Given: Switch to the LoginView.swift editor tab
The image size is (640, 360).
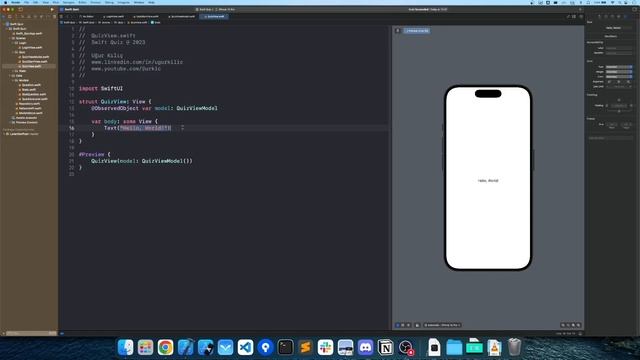Looking at the screenshot, I should [113, 16].
